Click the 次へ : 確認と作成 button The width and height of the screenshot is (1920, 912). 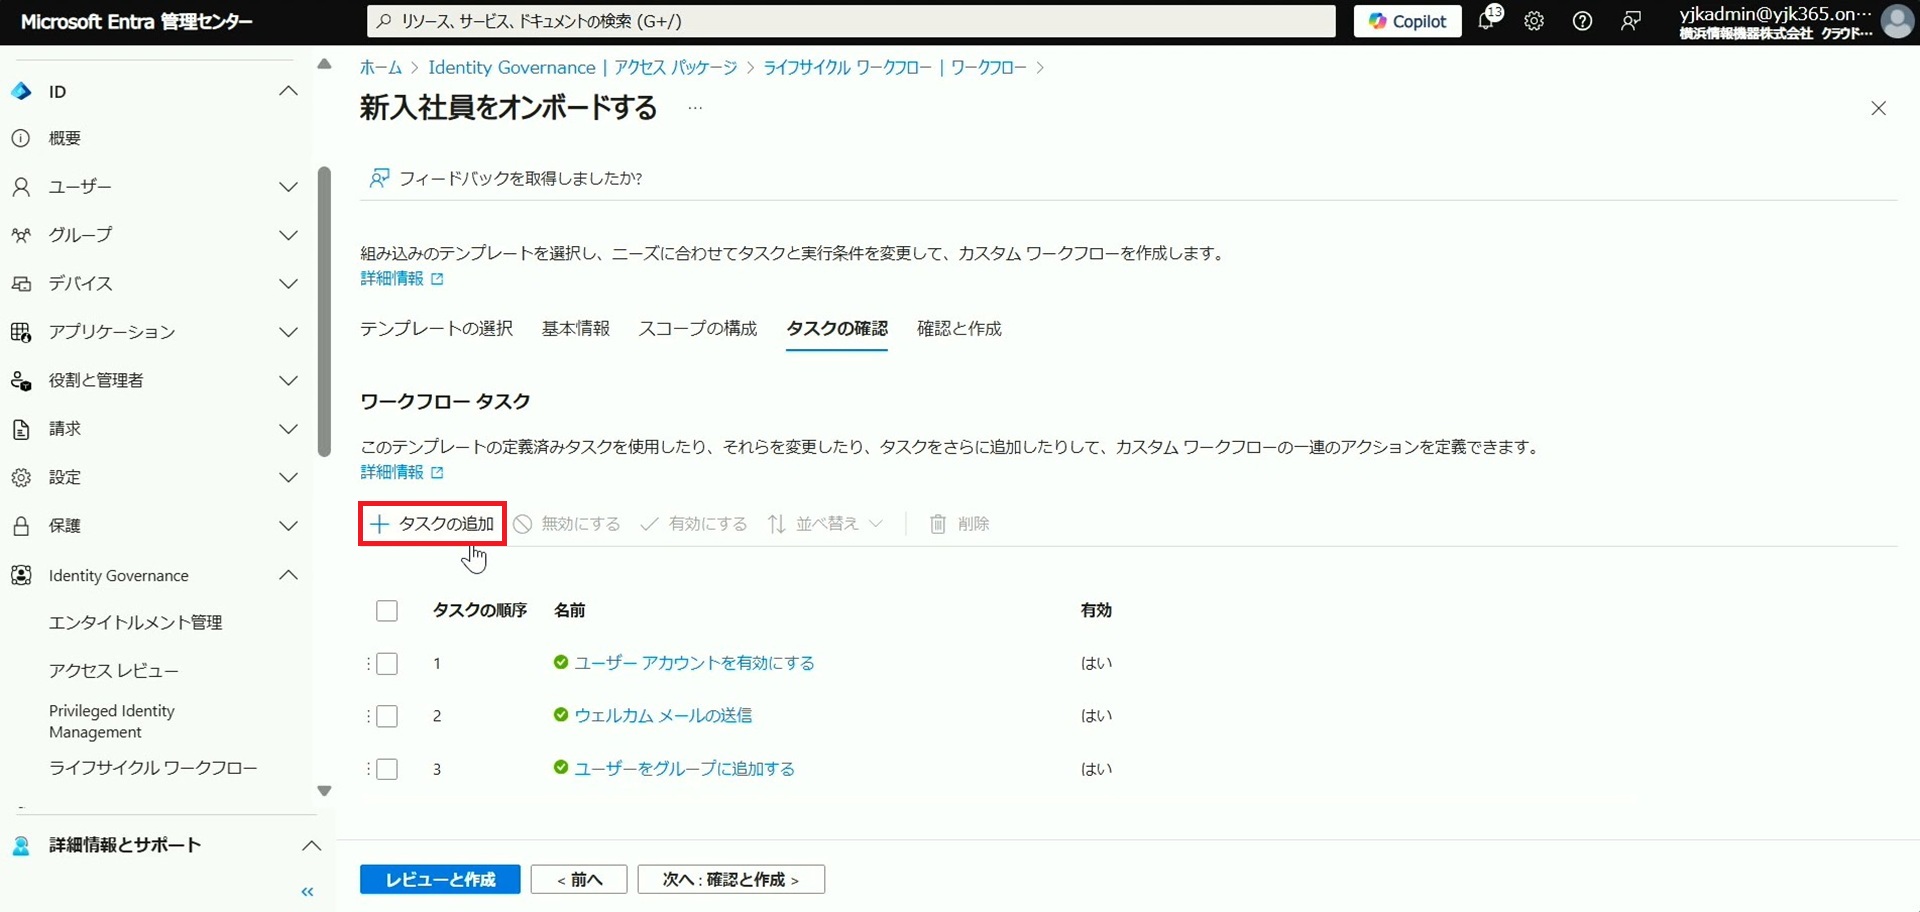point(731,879)
